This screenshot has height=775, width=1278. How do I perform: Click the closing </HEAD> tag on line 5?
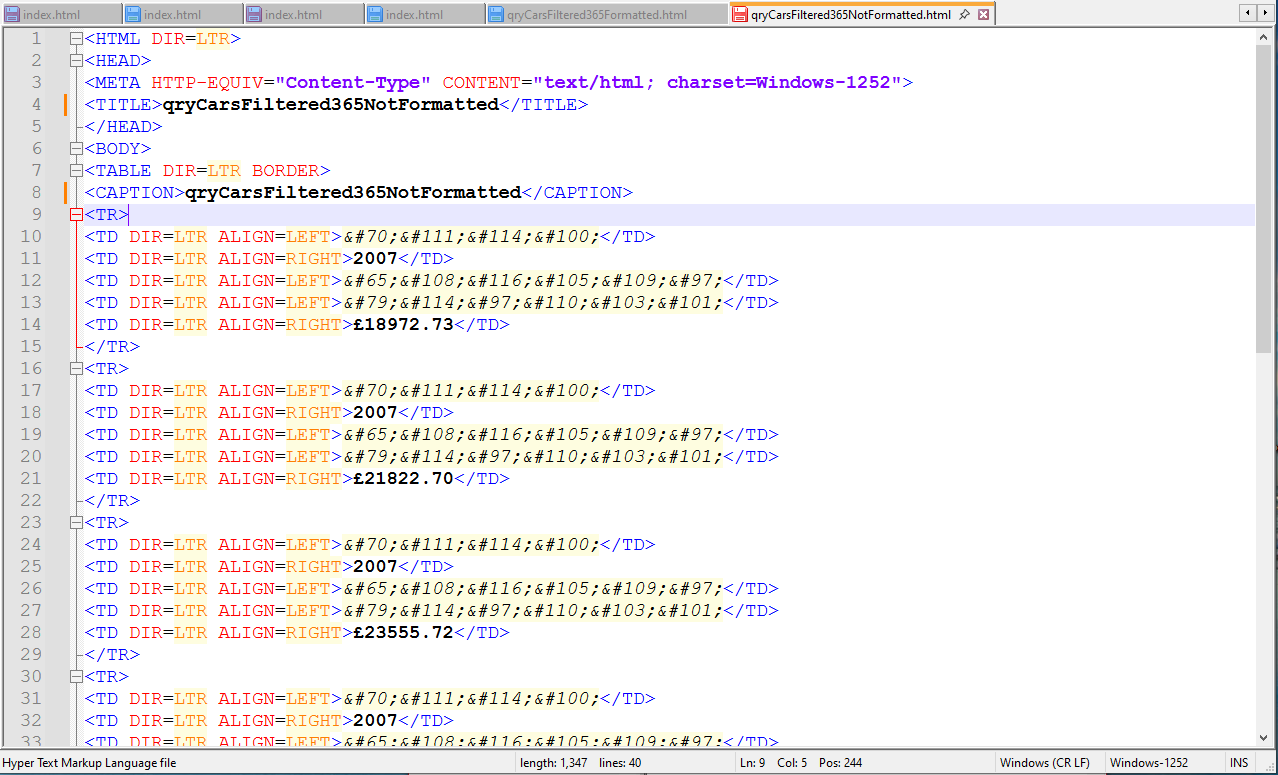(123, 126)
